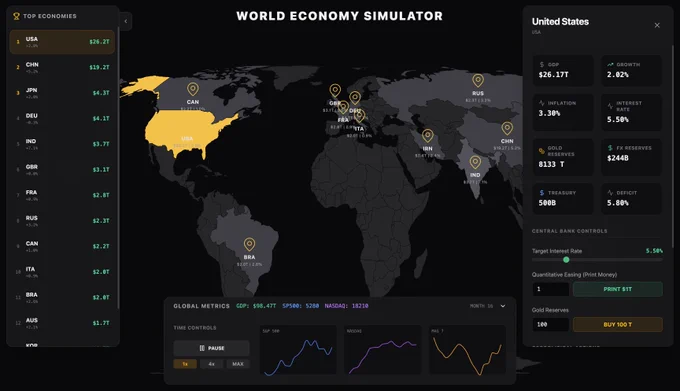Click the GDP: $98.47T global metric
Image resolution: width=680 pixels, height=391 pixels.
[x=256, y=306]
